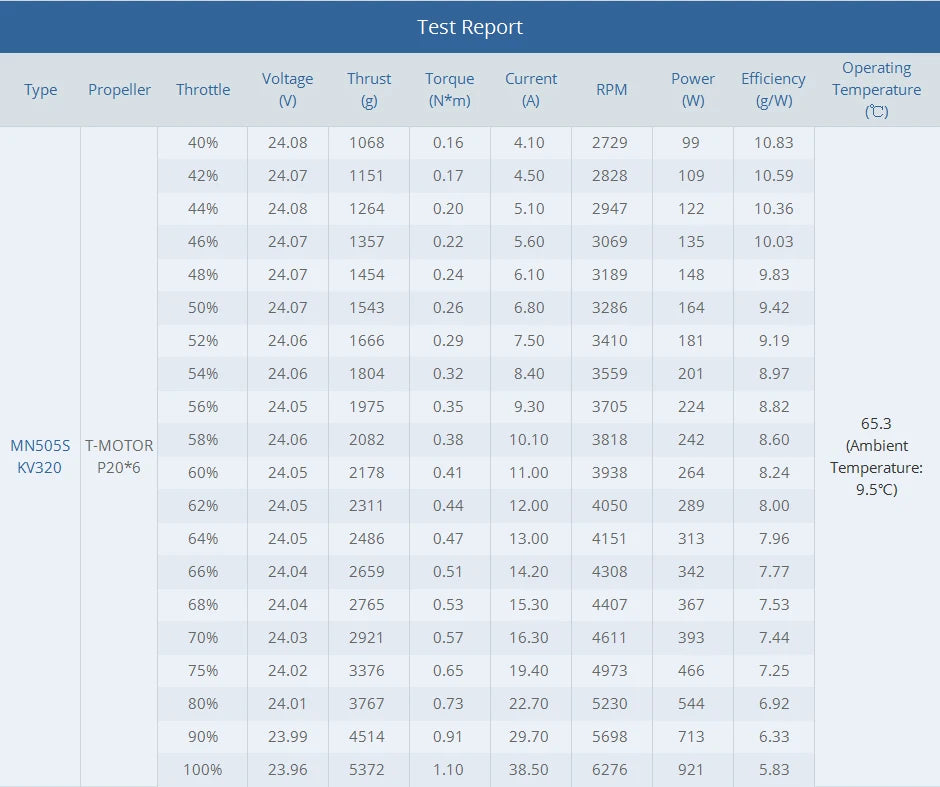Click the Efficiency (g/W) column header
Viewport: 940px width, 787px height.
(773, 90)
